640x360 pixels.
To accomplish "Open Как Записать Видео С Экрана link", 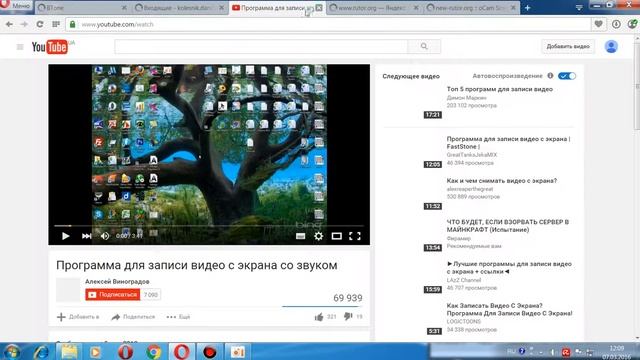I will [509, 309].
